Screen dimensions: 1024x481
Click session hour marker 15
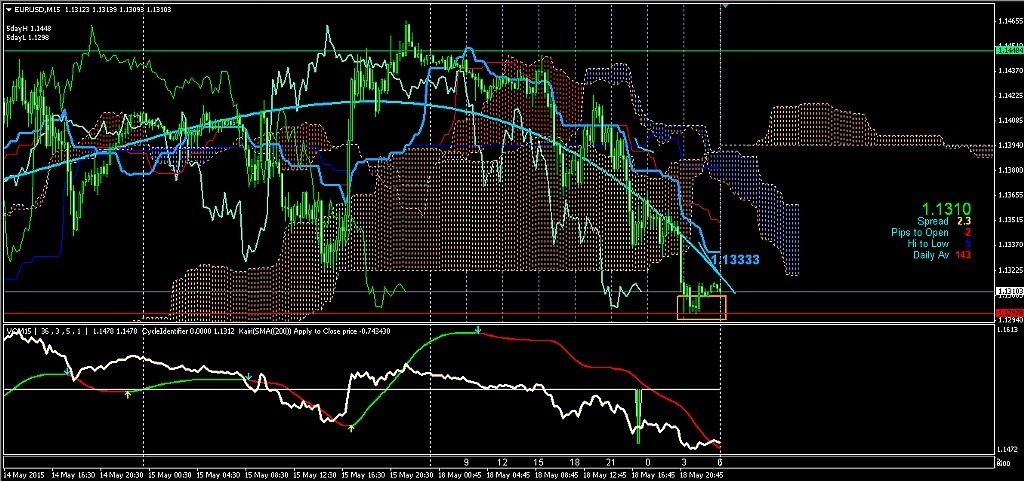click(x=539, y=461)
